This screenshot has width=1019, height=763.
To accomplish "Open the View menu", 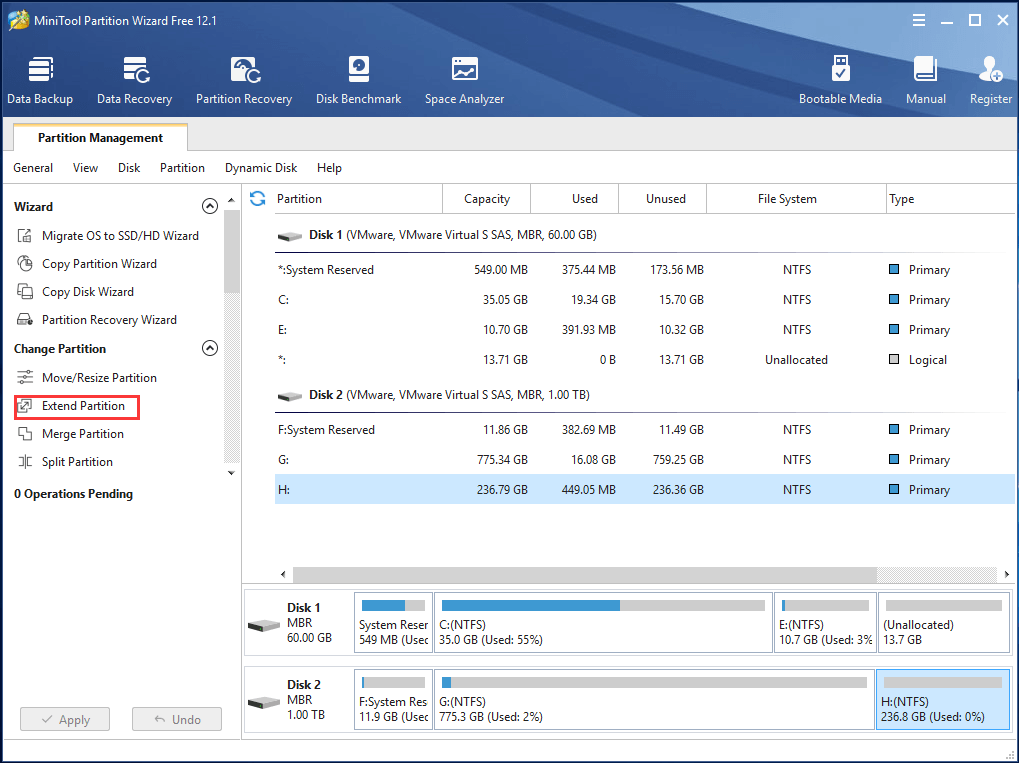I will click(85, 168).
